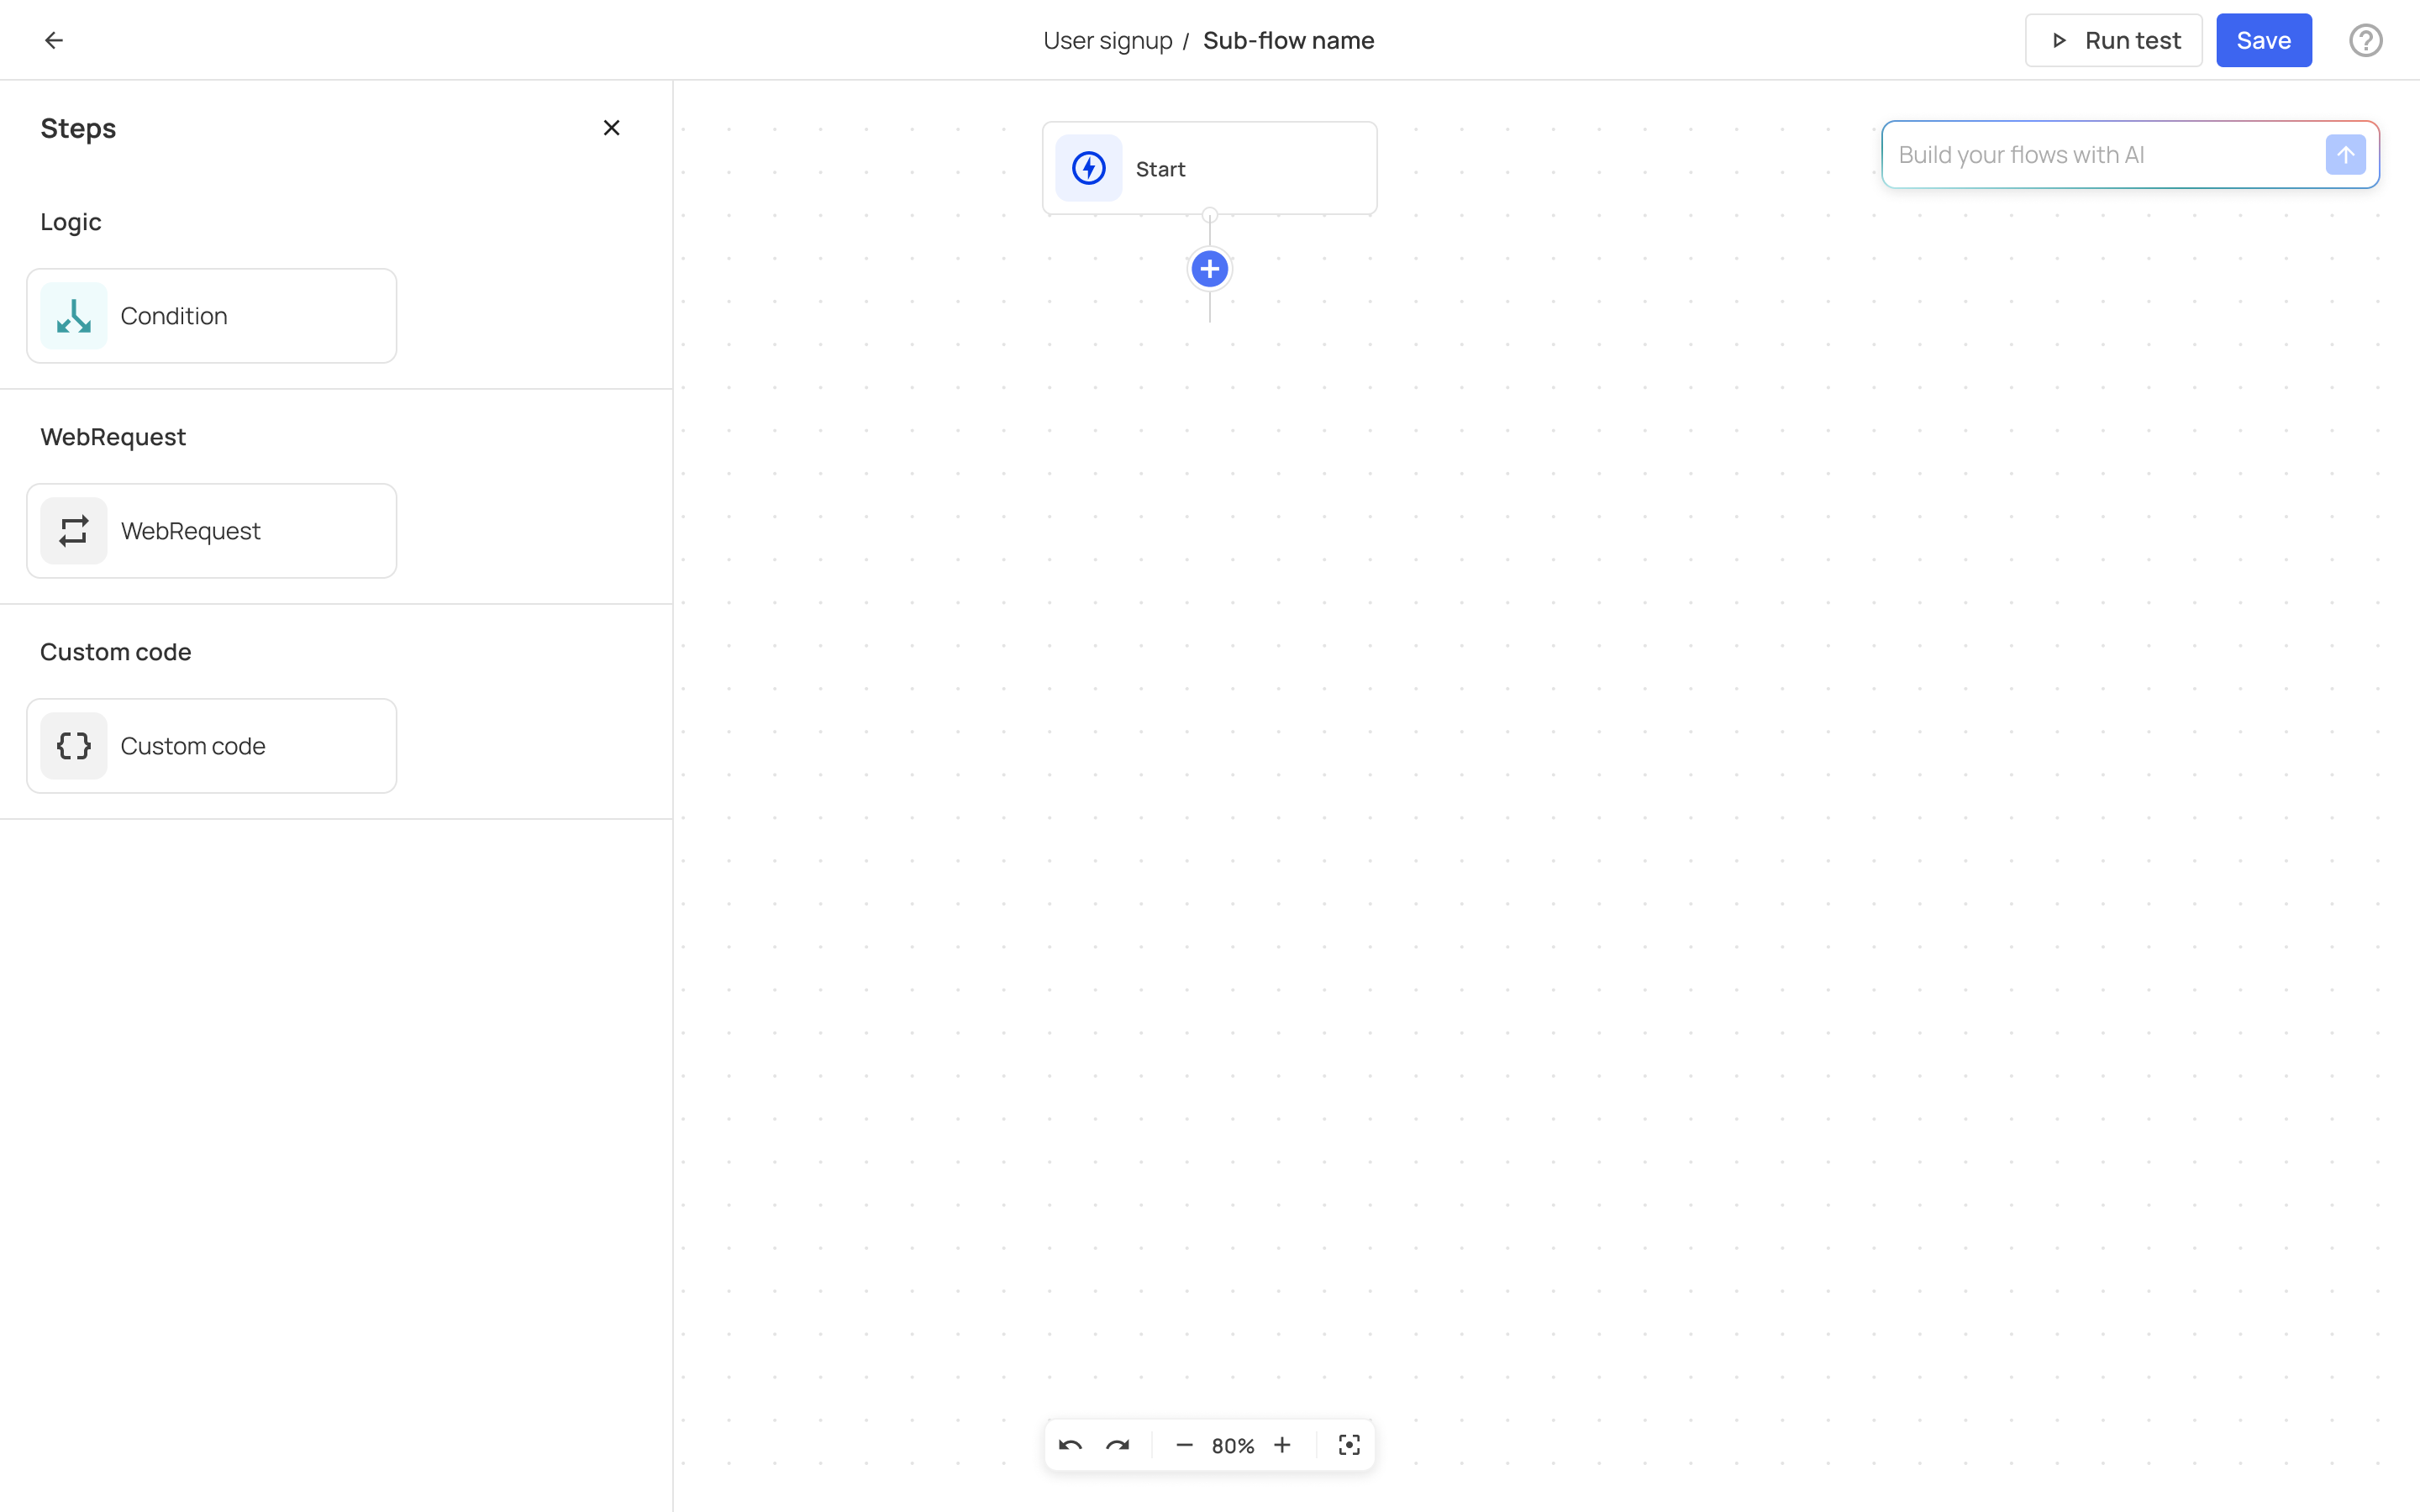Image resolution: width=2420 pixels, height=1512 pixels.
Task: Click the User signup breadcrumb
Action: point(1107,41)
